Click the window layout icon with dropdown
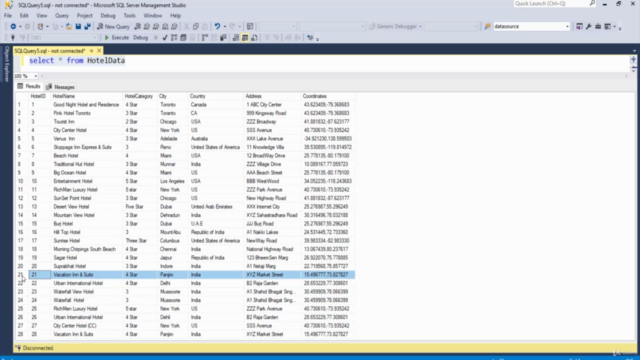Screen dimensions: 640x360 607,26
